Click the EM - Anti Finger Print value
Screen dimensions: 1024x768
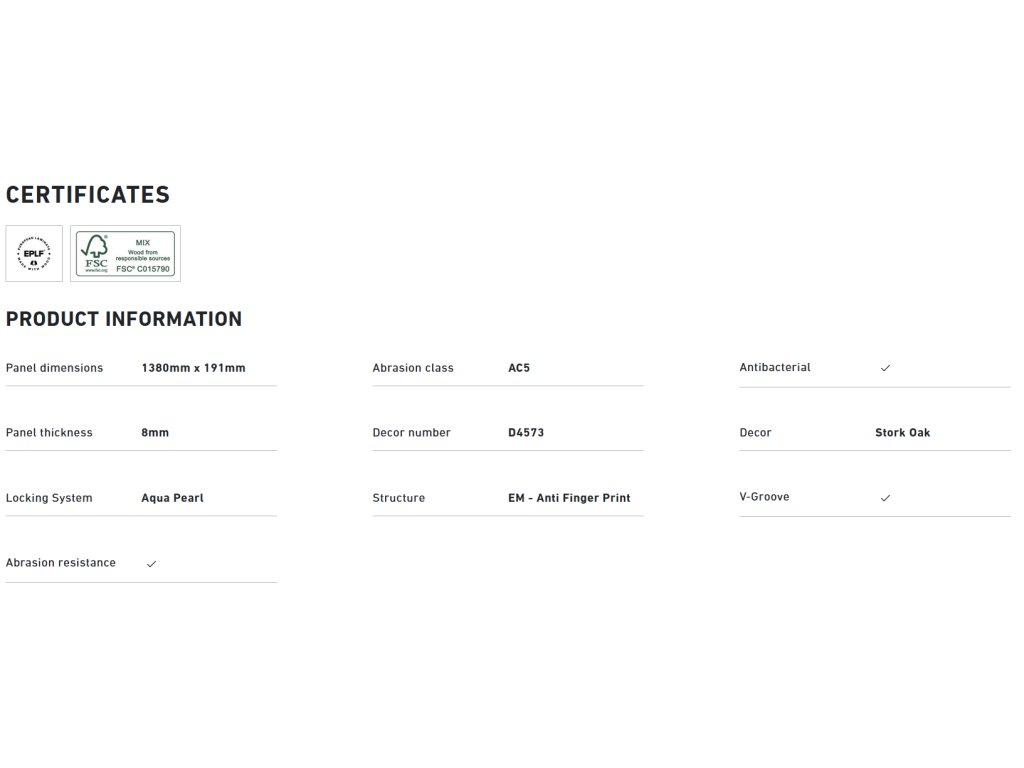click(x=569, y=498)
